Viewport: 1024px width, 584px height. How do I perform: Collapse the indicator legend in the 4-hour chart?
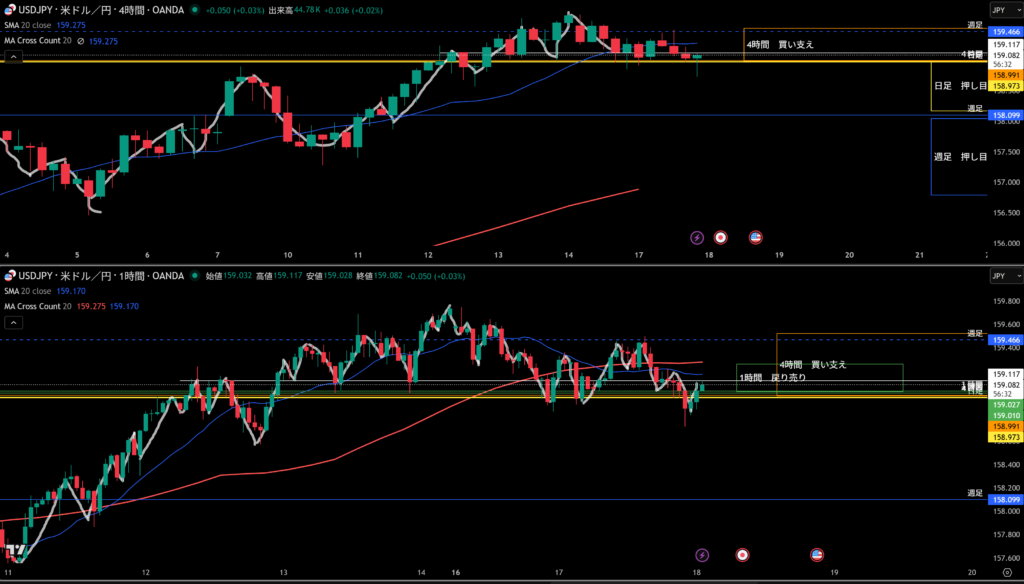(x=14, y=58)
